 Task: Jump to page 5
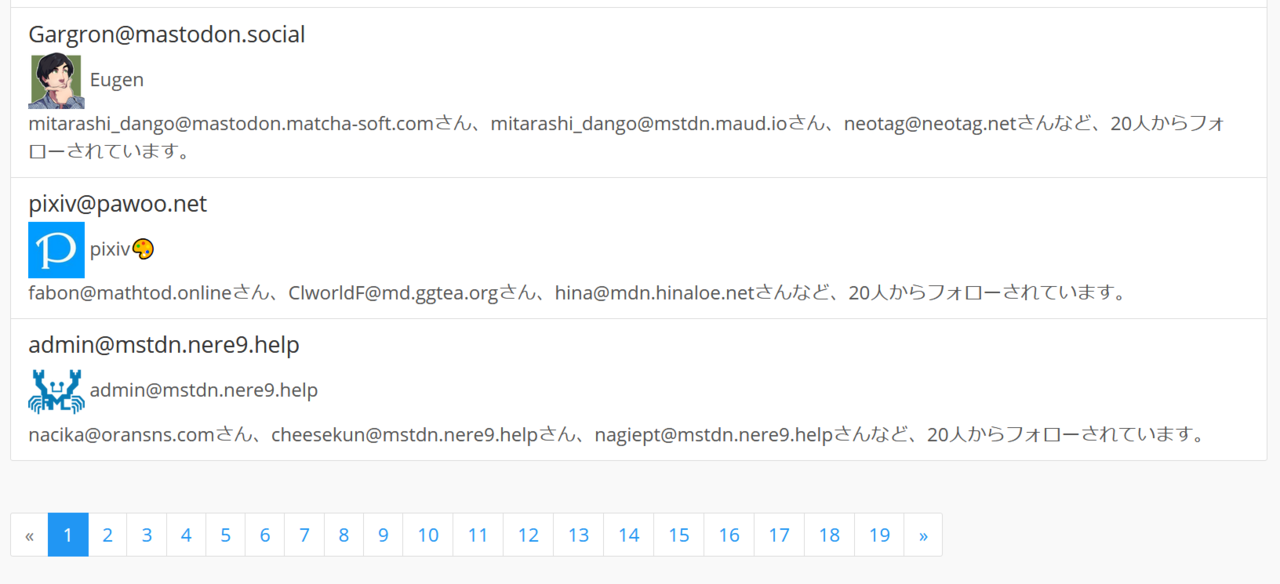pos(225,535)
